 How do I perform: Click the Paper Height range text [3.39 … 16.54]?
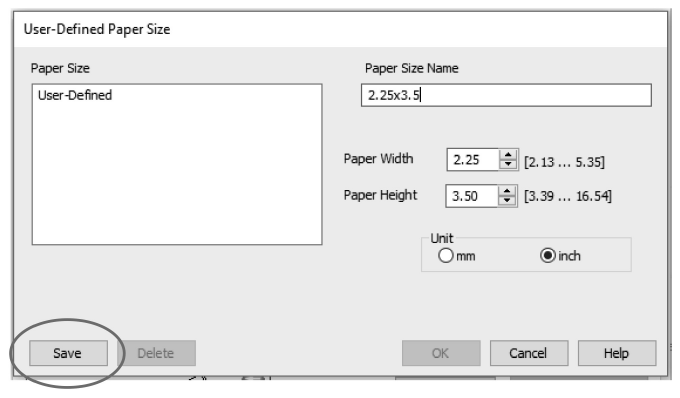pyautogui.click(x=568, y=196)
